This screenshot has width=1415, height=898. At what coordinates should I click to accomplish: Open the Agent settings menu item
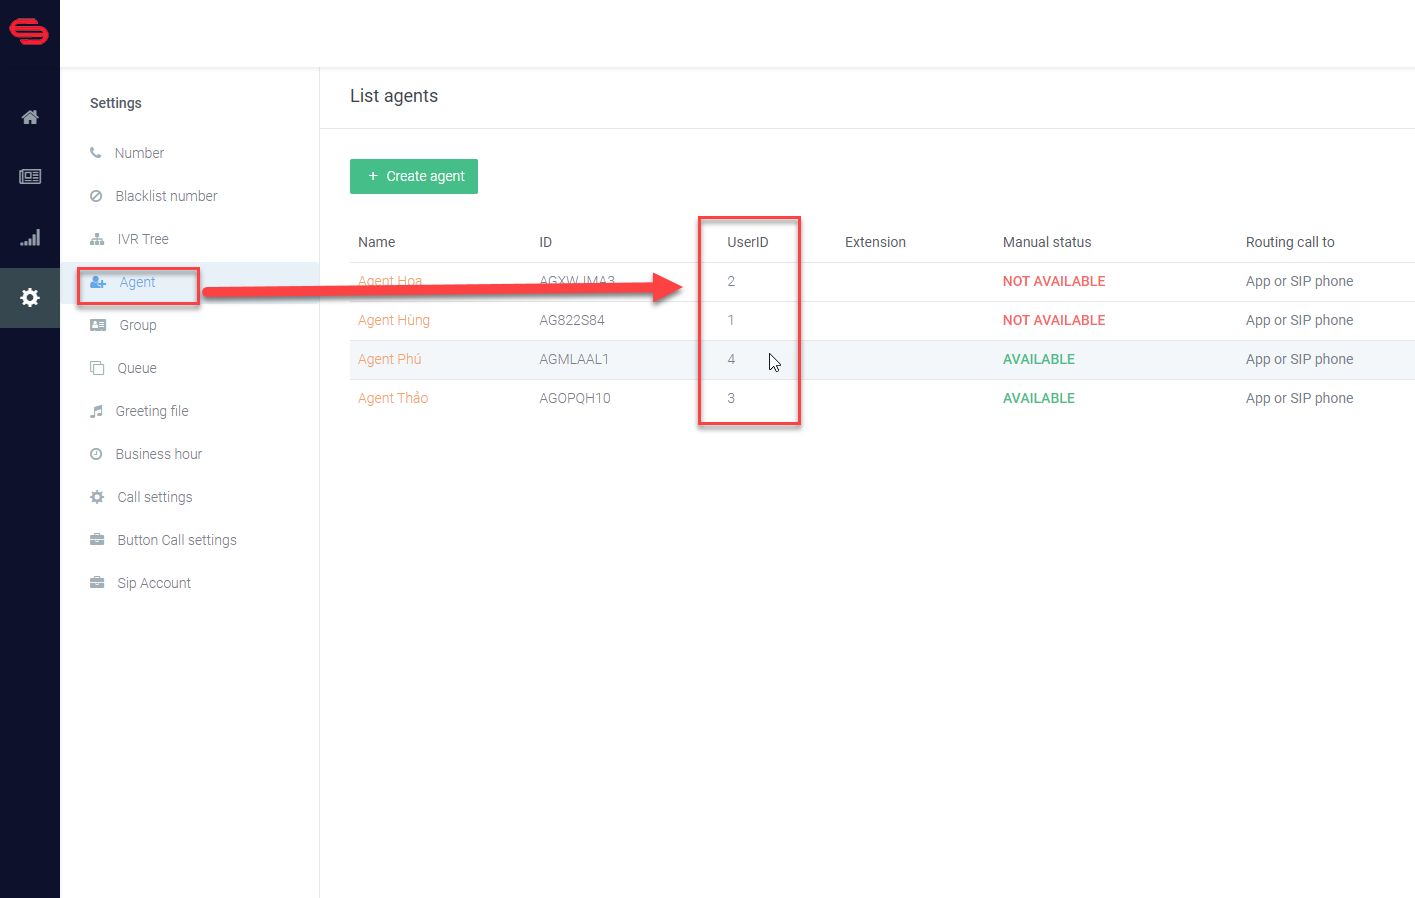point(137,282)
